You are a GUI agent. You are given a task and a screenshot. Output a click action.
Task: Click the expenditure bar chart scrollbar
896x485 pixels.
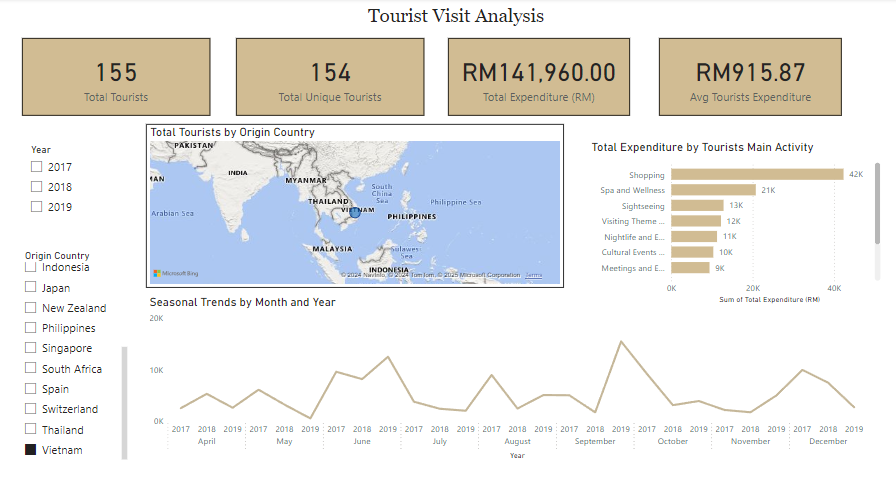point(878,203)
